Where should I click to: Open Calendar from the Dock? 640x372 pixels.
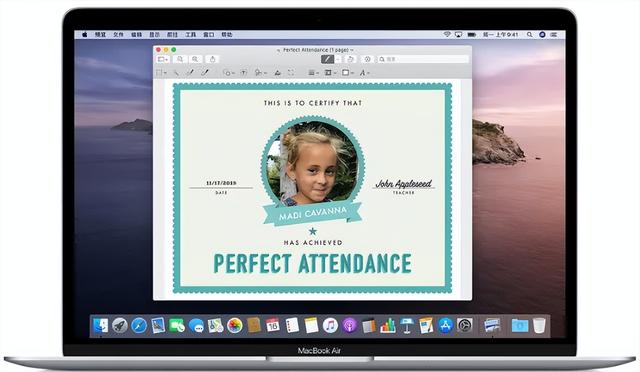coord(273,325)
